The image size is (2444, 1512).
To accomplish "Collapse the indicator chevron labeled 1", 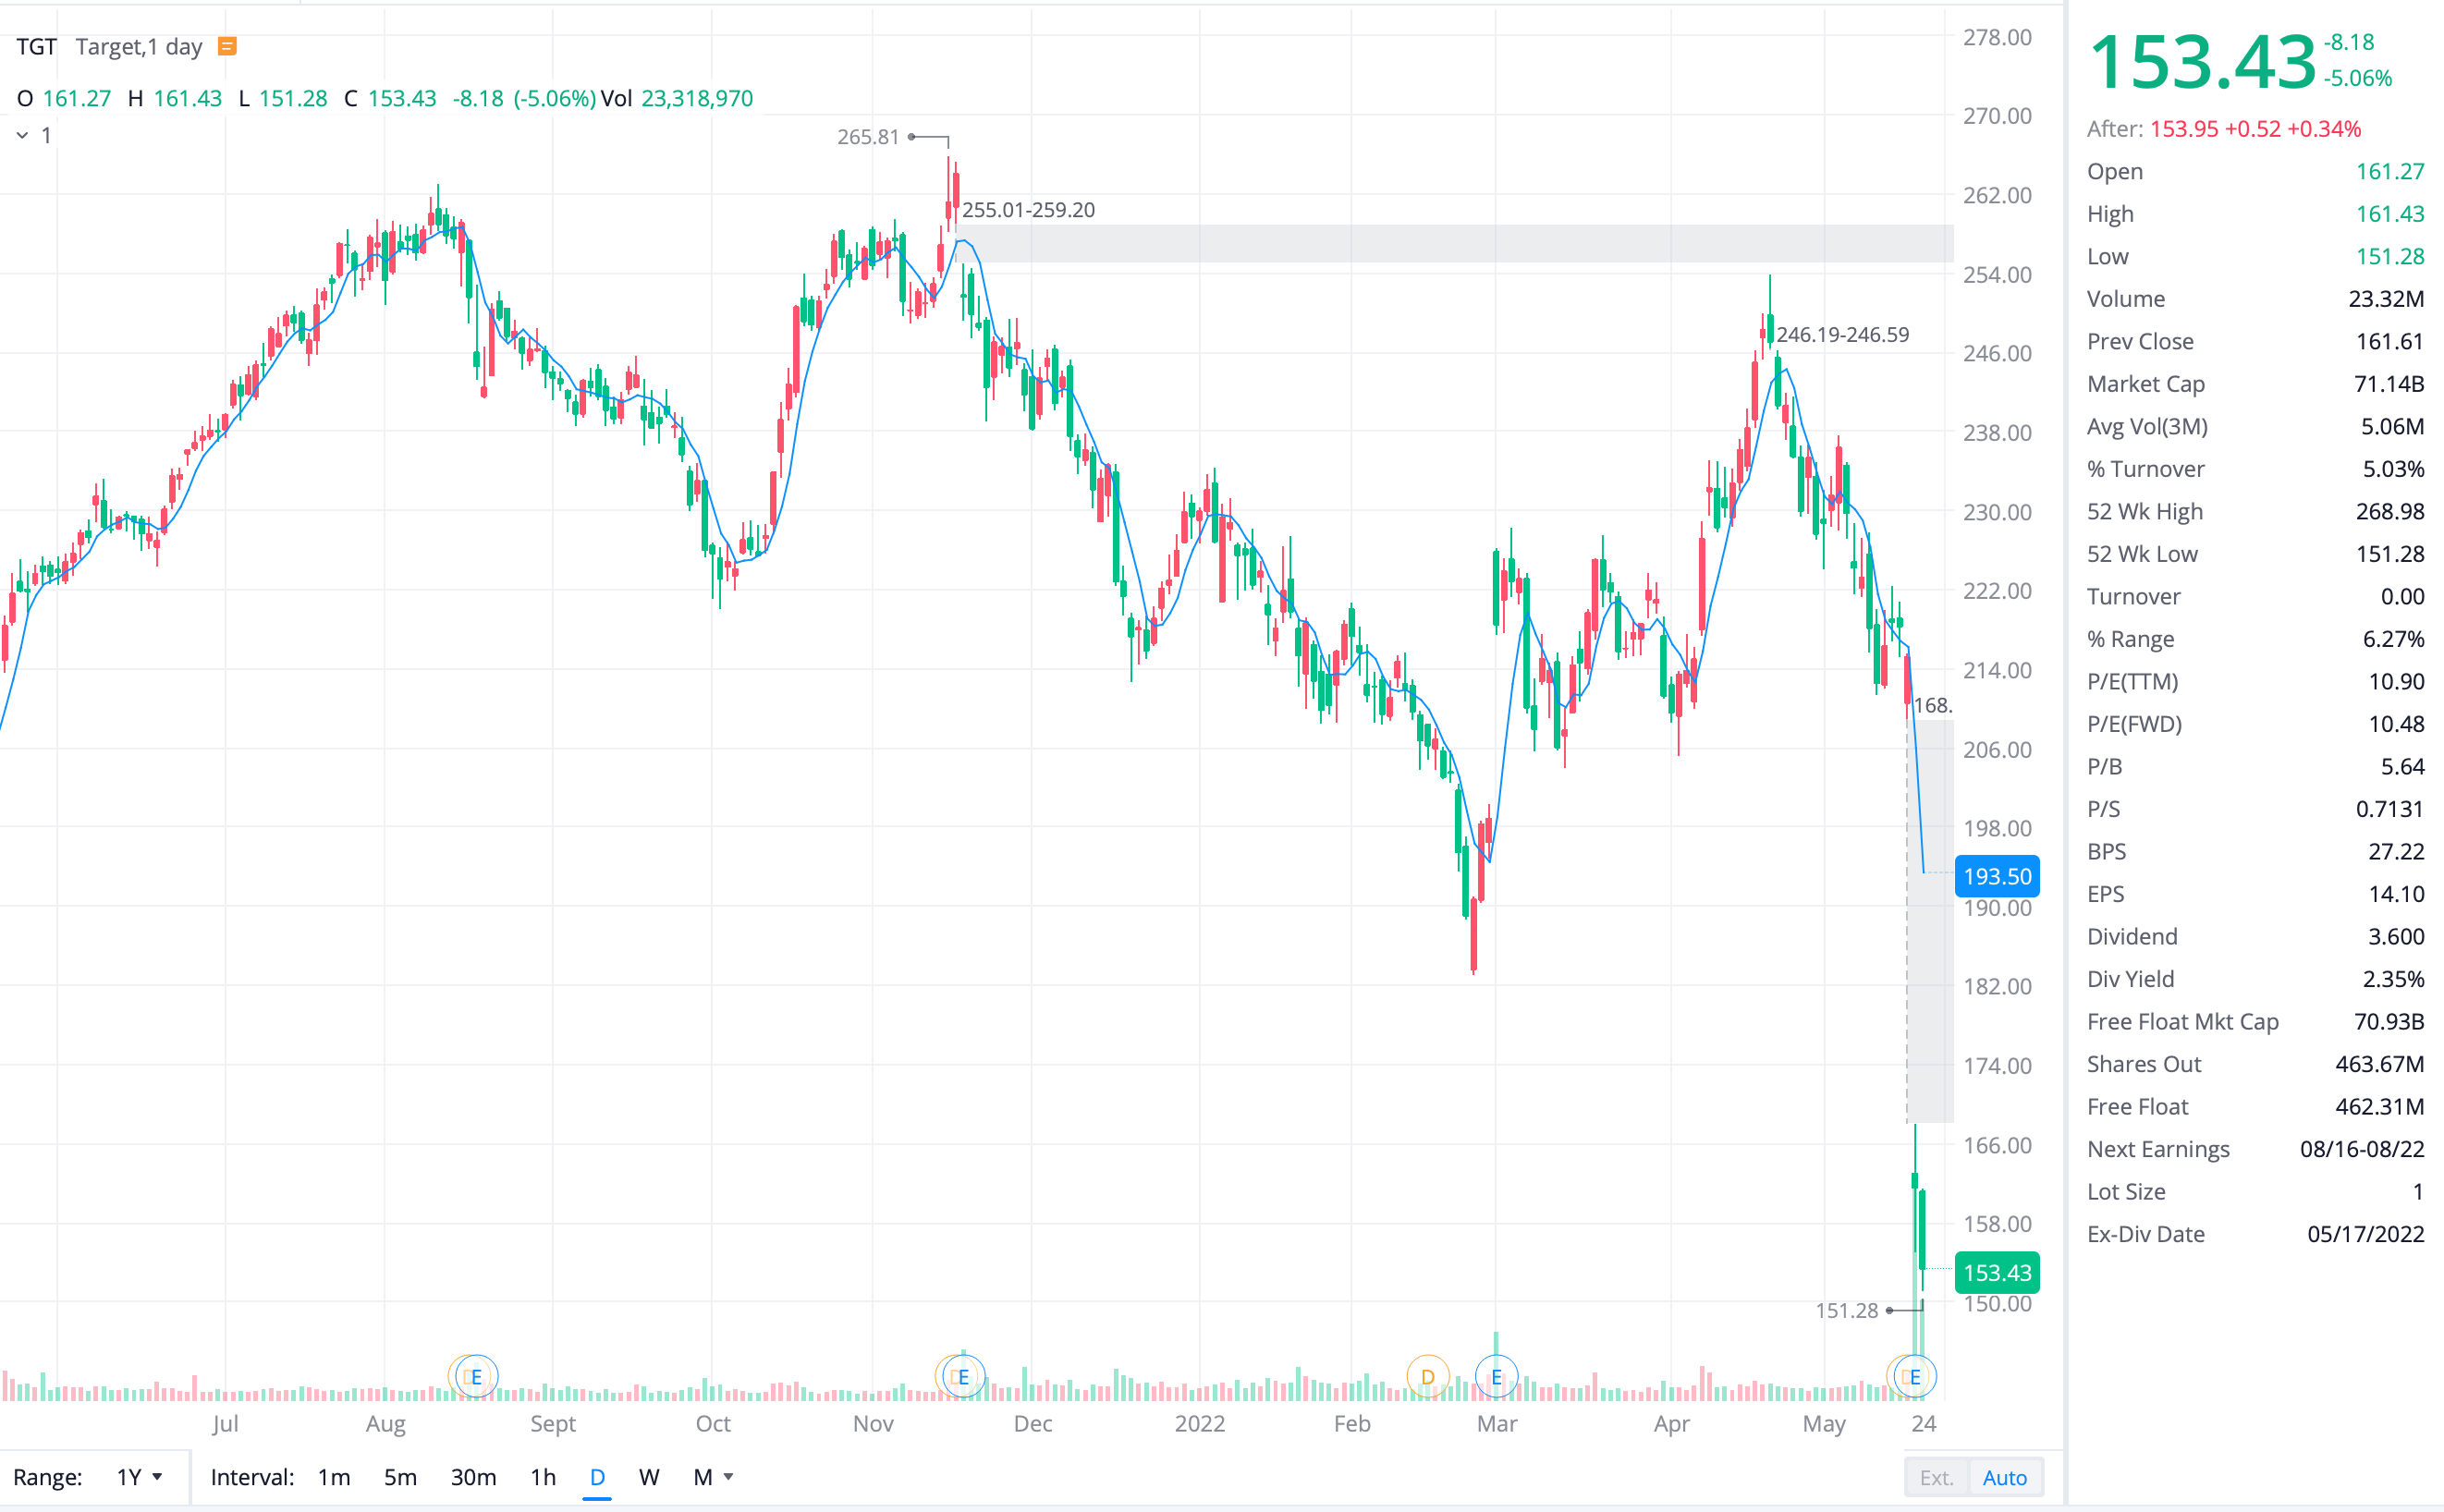I will 22,135.
